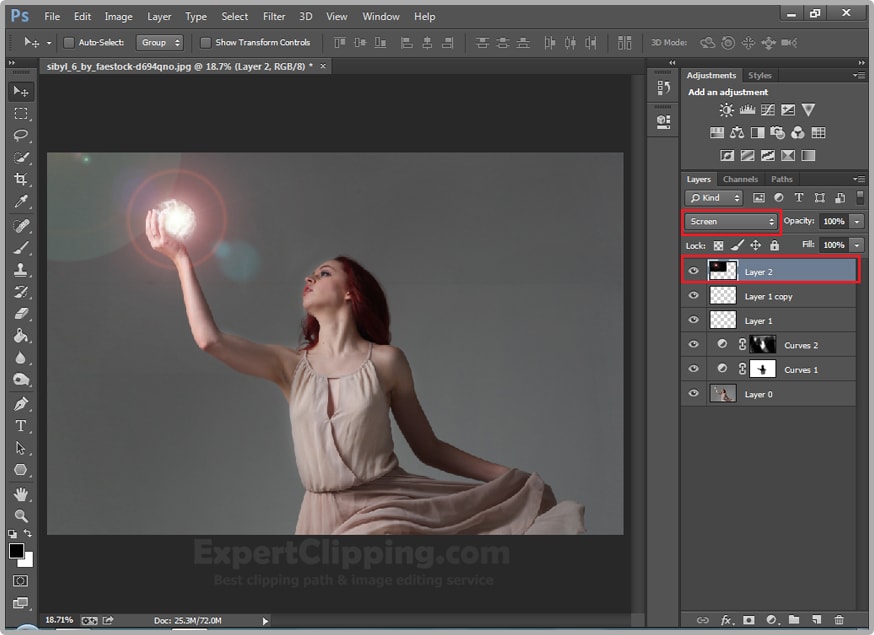Delete layer using the trash icon
The width and height of the screenshot is (874, 635).
[x=838, y=621]
